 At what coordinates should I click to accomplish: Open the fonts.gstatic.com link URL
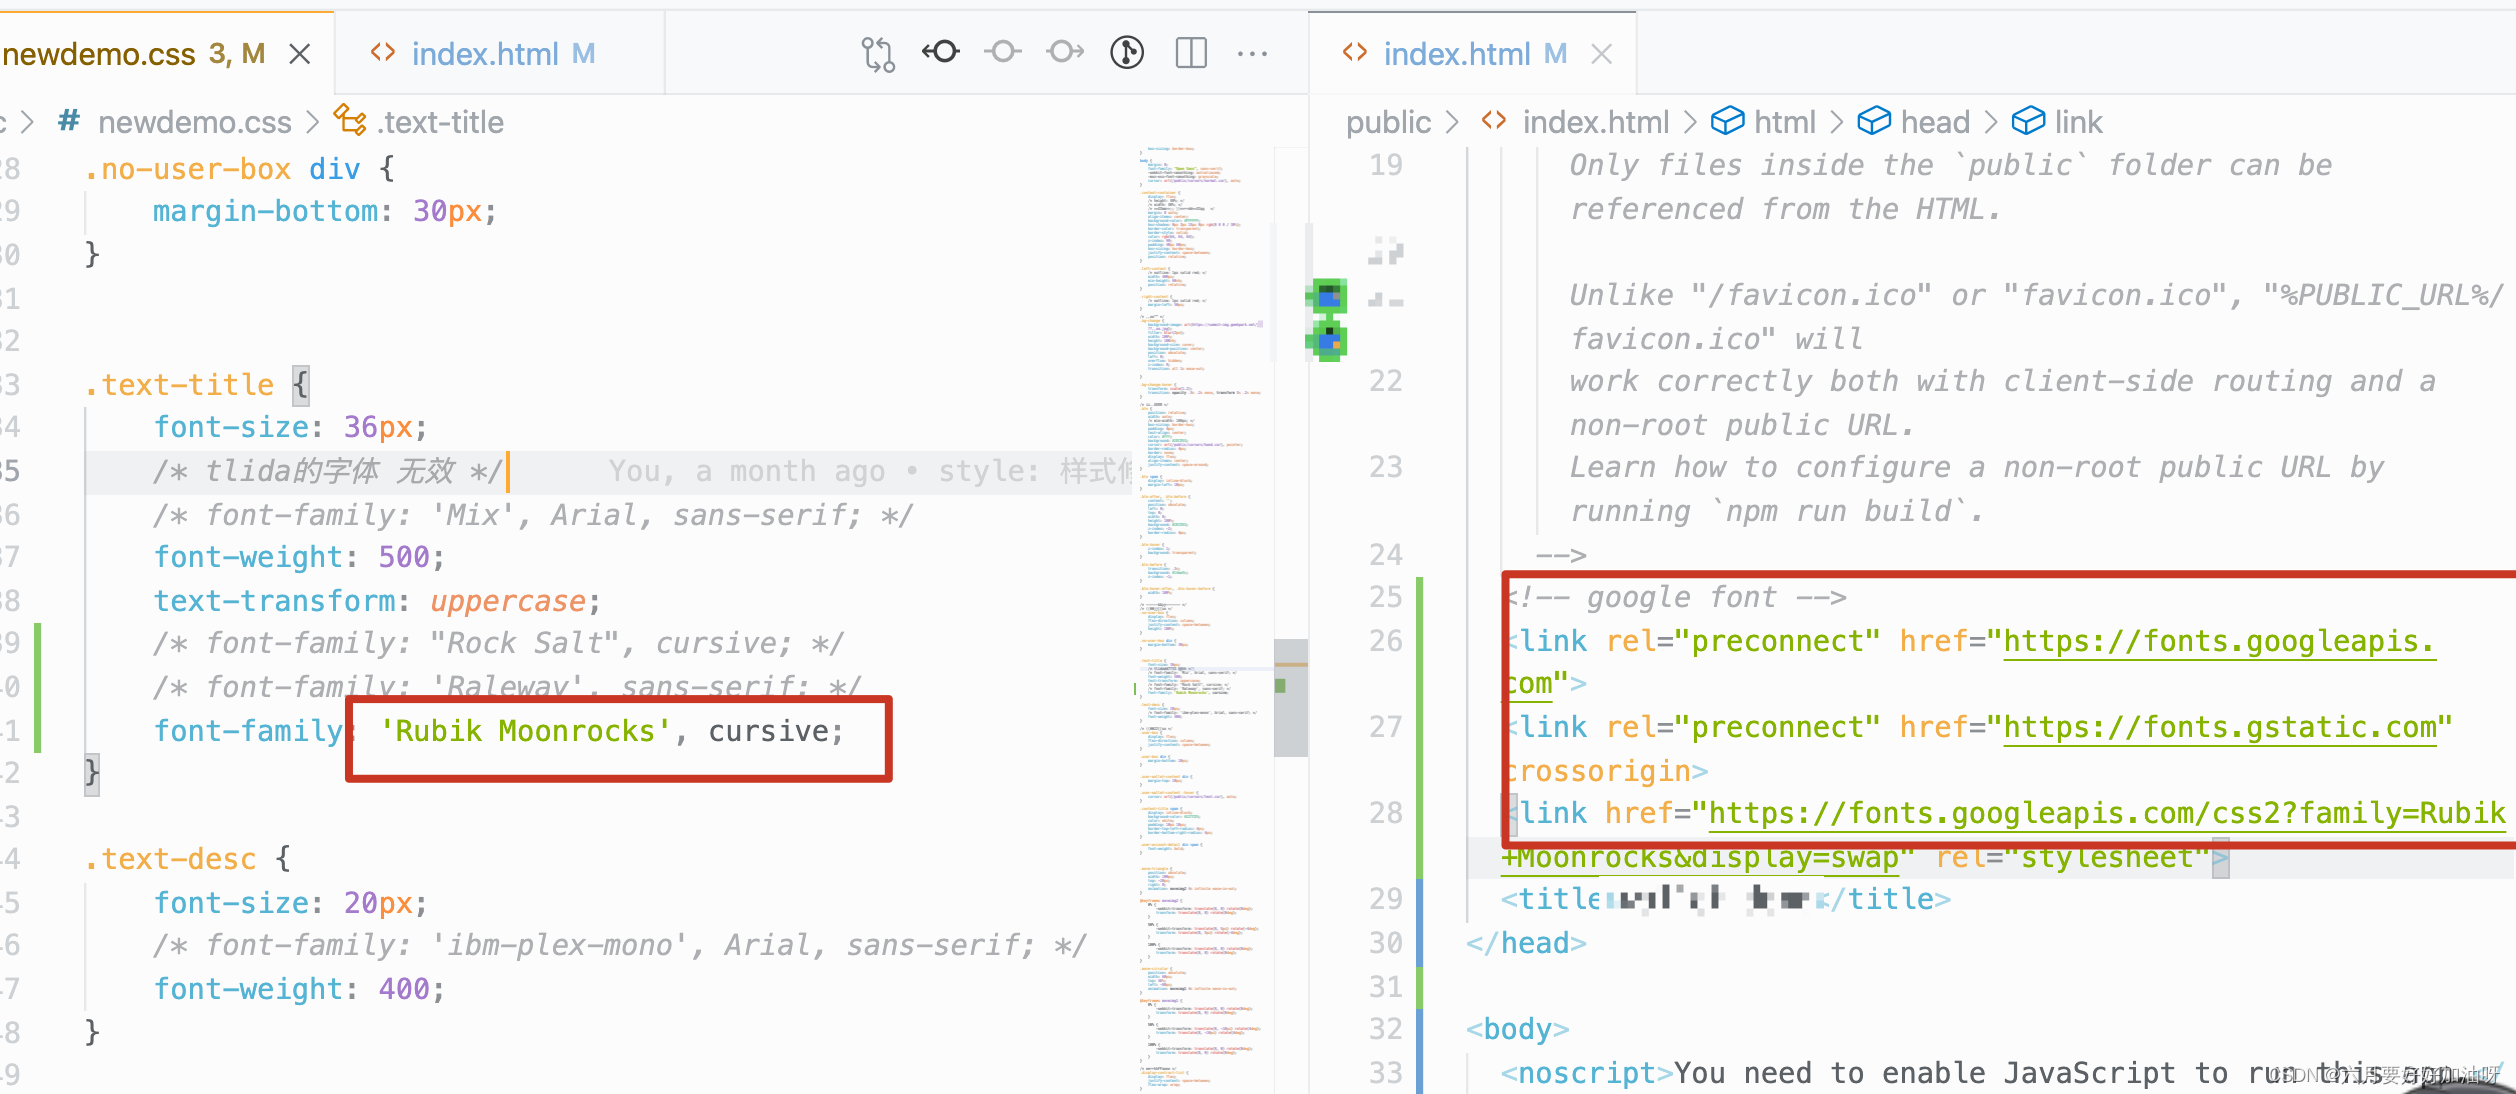(2220, 727)
